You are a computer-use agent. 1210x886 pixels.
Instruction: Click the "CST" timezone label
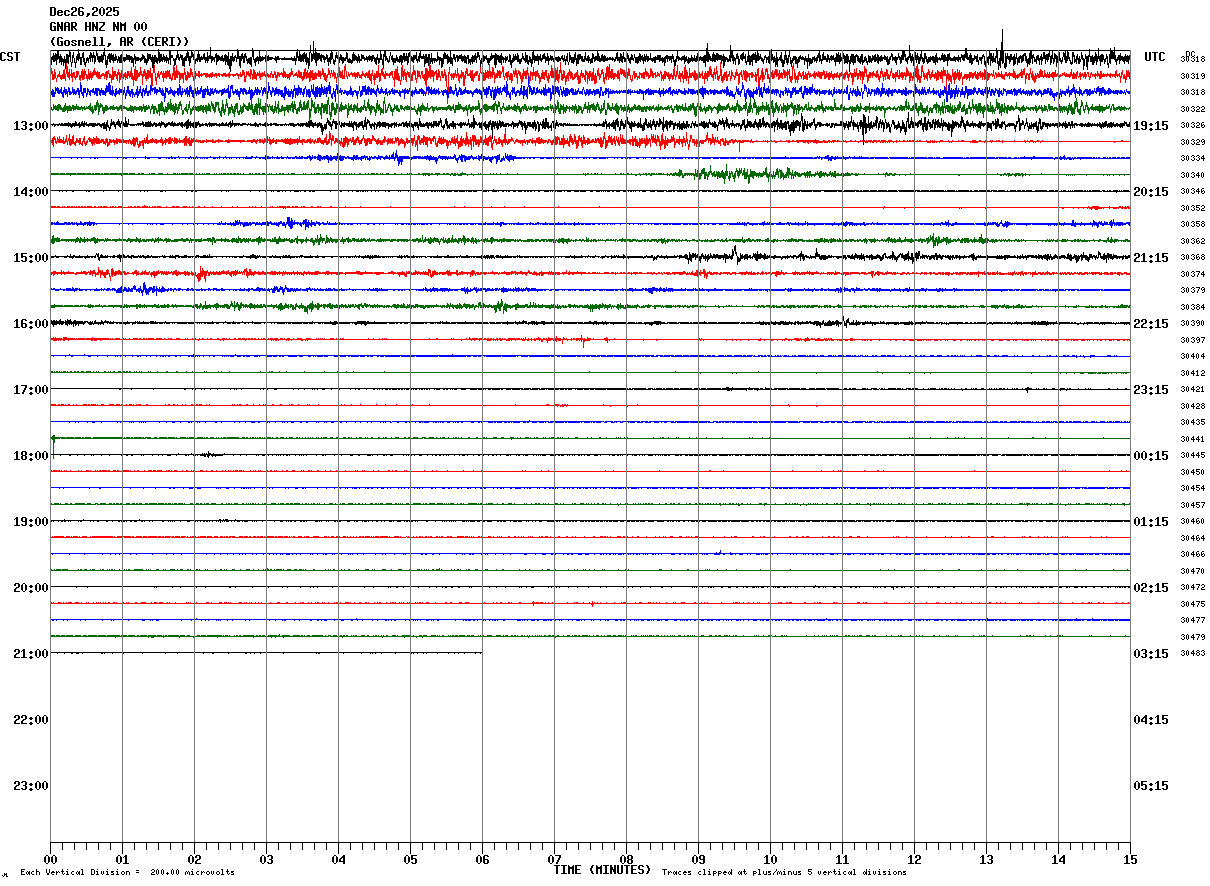tap(10, 57)
